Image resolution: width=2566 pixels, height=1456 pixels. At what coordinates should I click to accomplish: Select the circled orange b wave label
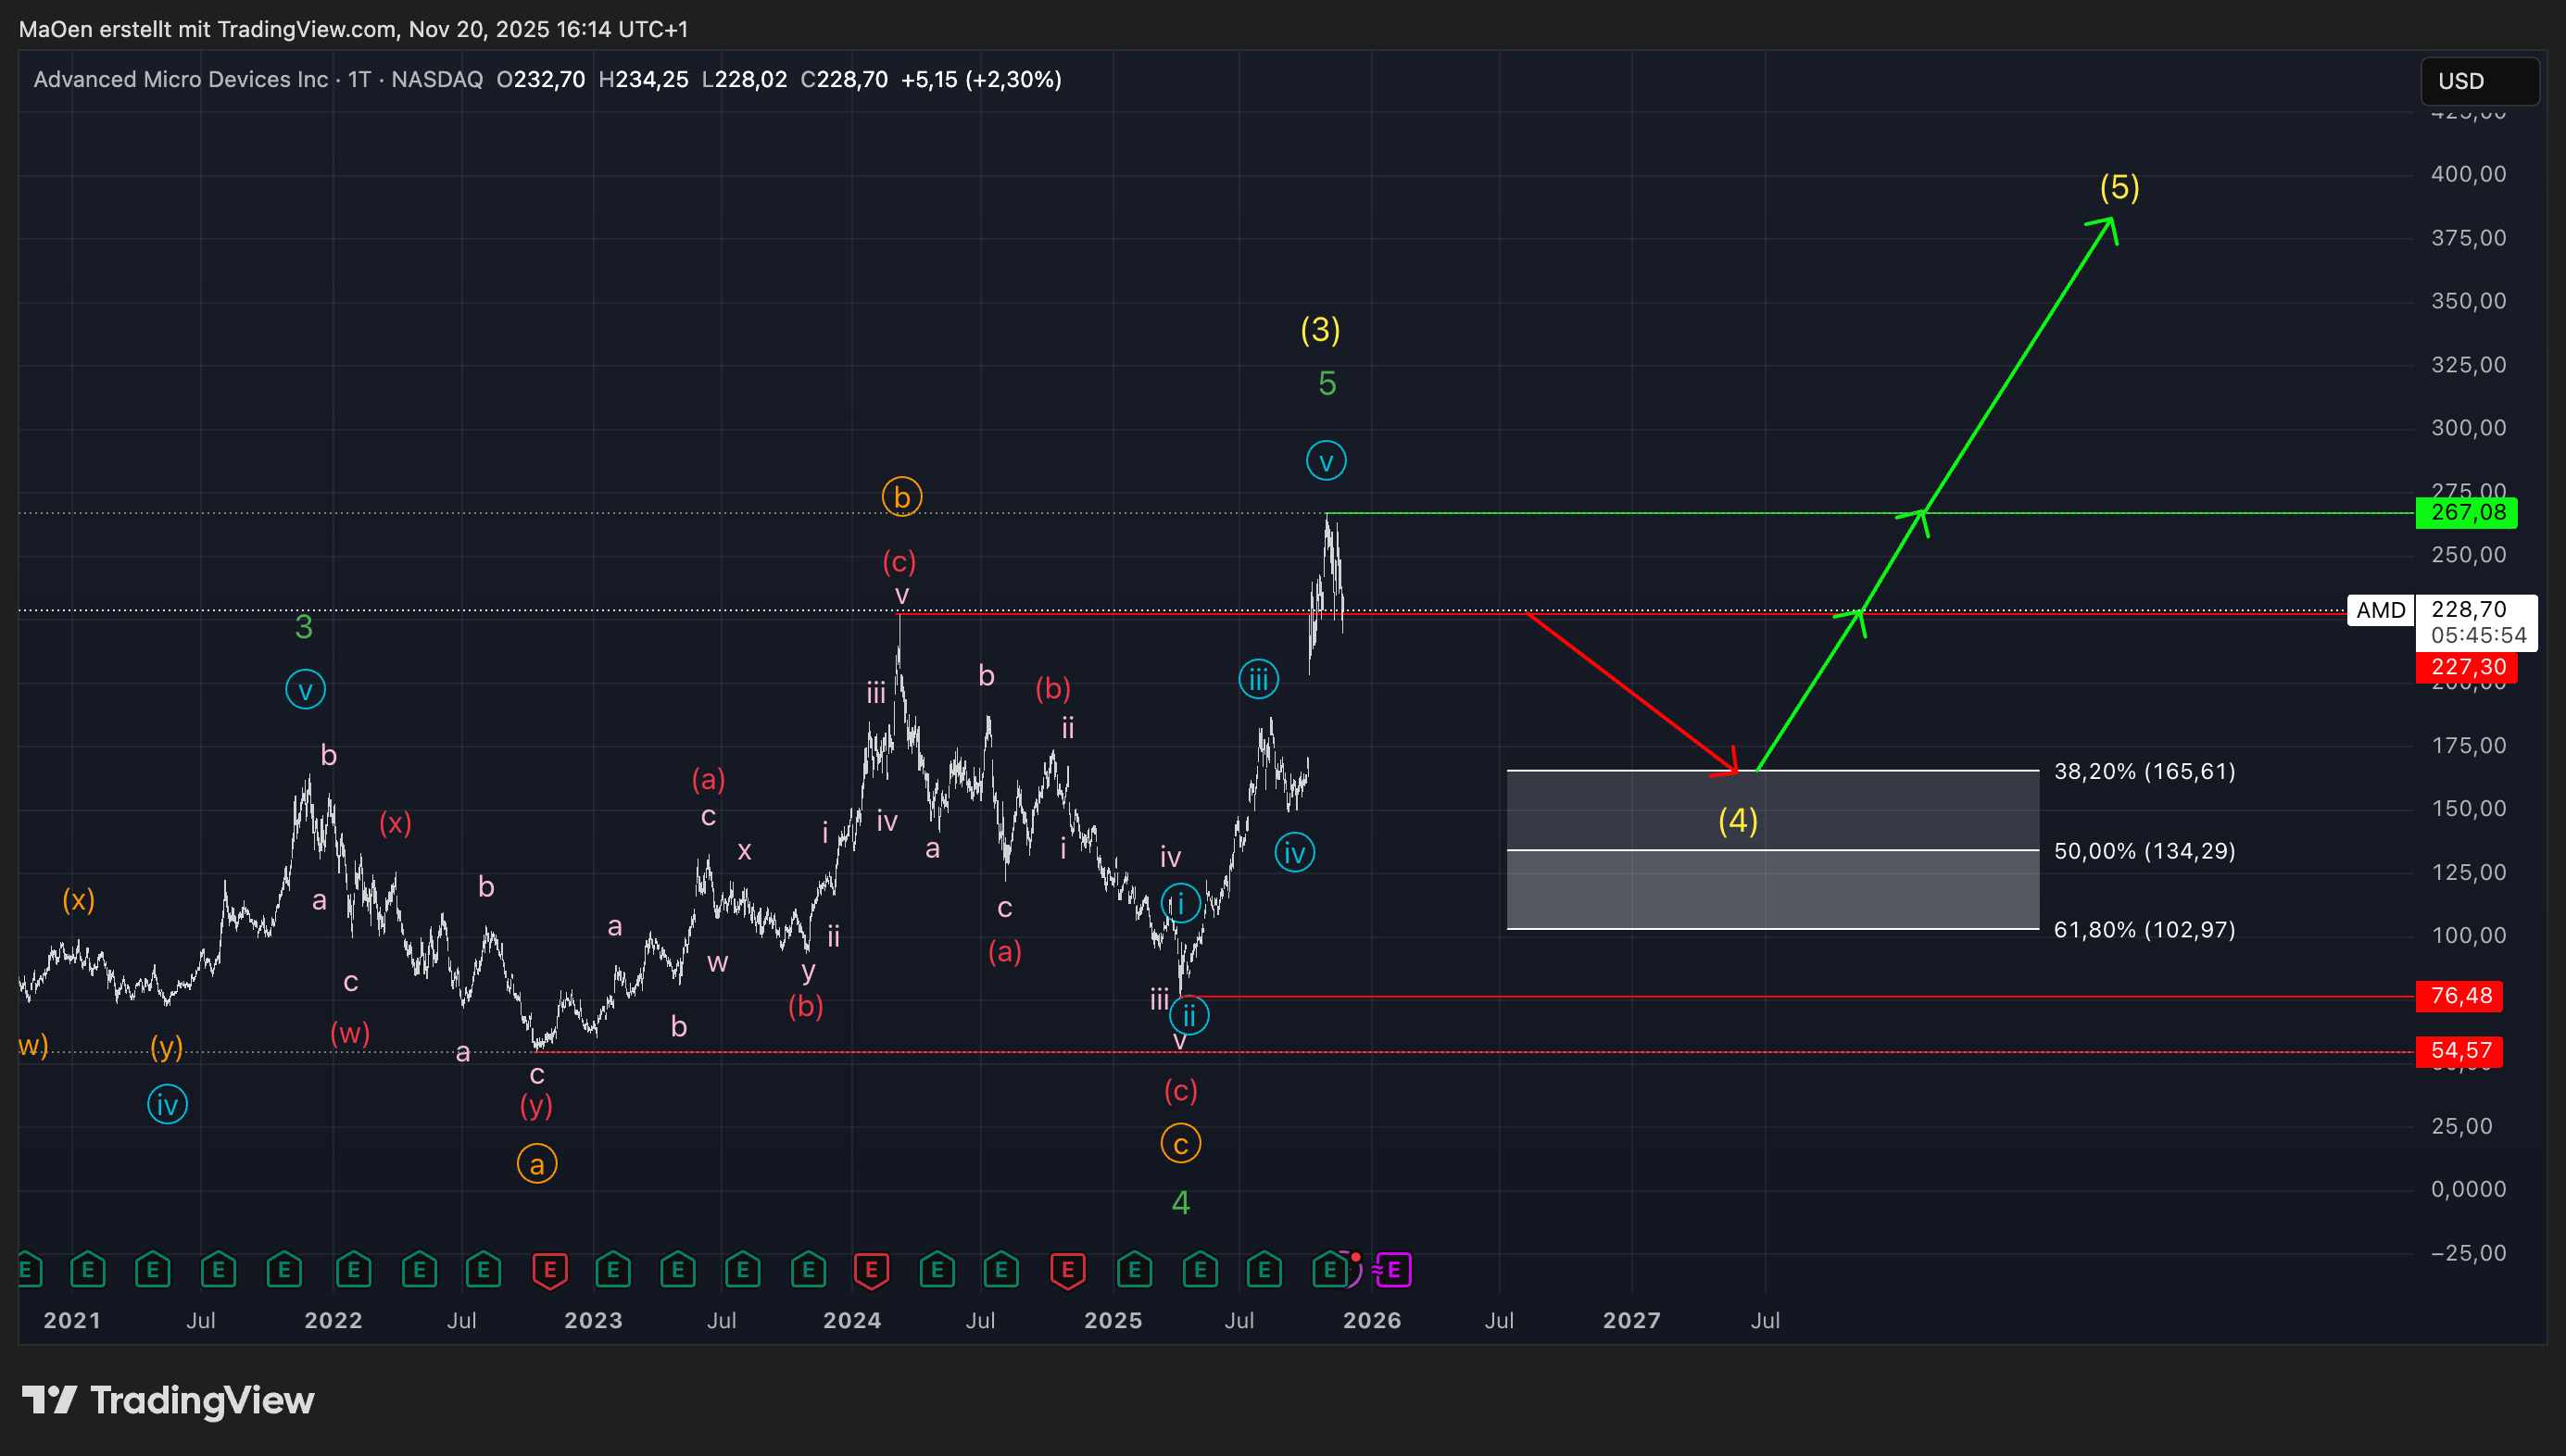click(901, 497)
